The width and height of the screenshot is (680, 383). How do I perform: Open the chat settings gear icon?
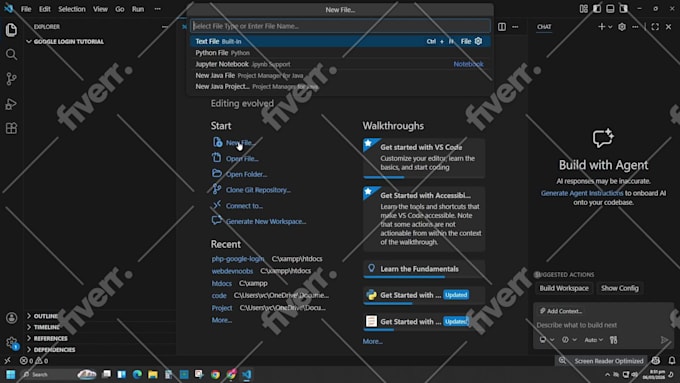[x=622, y=26]
